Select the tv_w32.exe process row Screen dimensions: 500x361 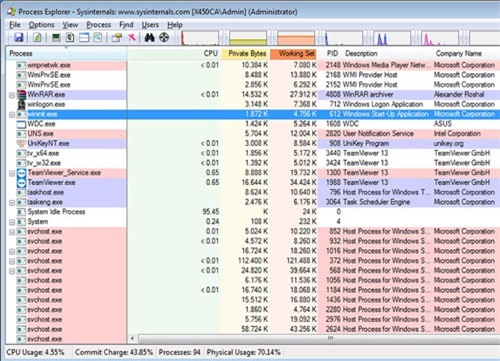click(253, 163)
